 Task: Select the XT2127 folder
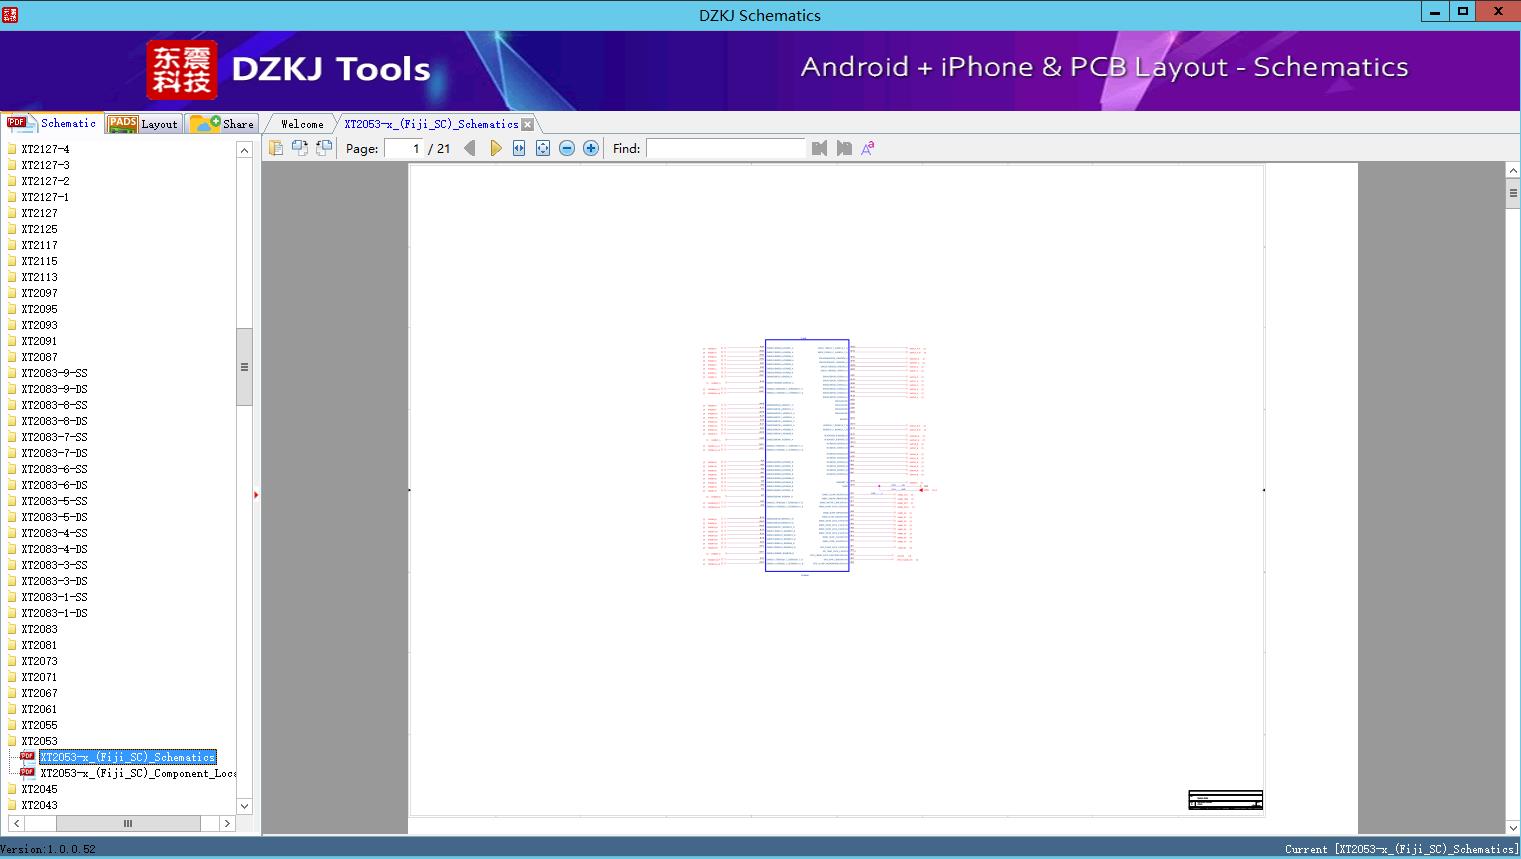click(39, 213)
